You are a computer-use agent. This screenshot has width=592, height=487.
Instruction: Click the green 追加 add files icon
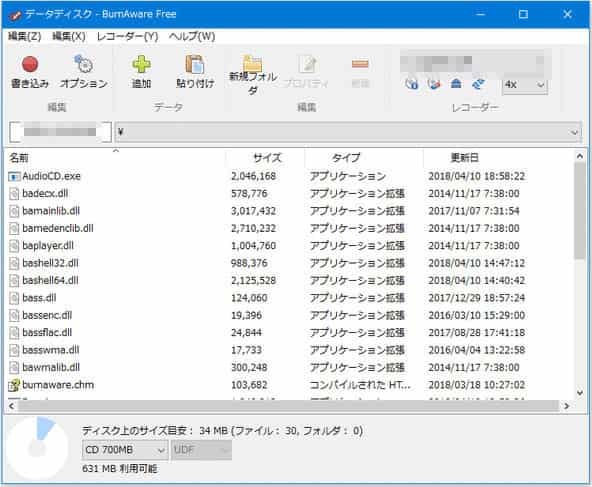(x=142, y=64)
